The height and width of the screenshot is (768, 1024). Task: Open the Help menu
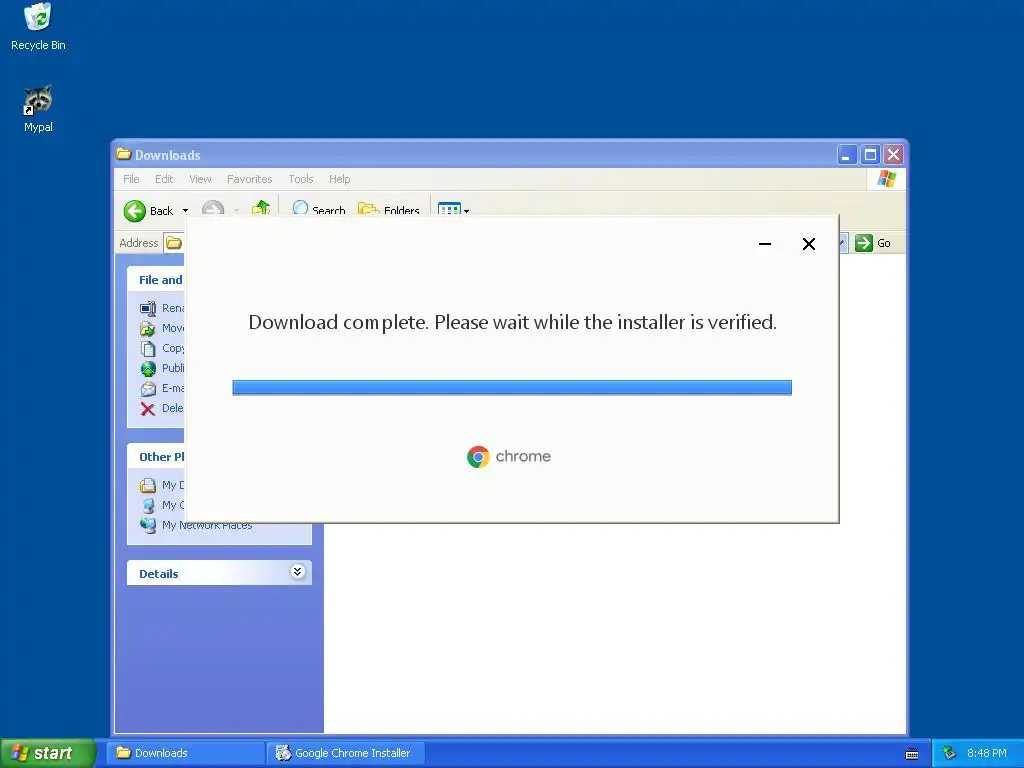[x=340, y=179]
